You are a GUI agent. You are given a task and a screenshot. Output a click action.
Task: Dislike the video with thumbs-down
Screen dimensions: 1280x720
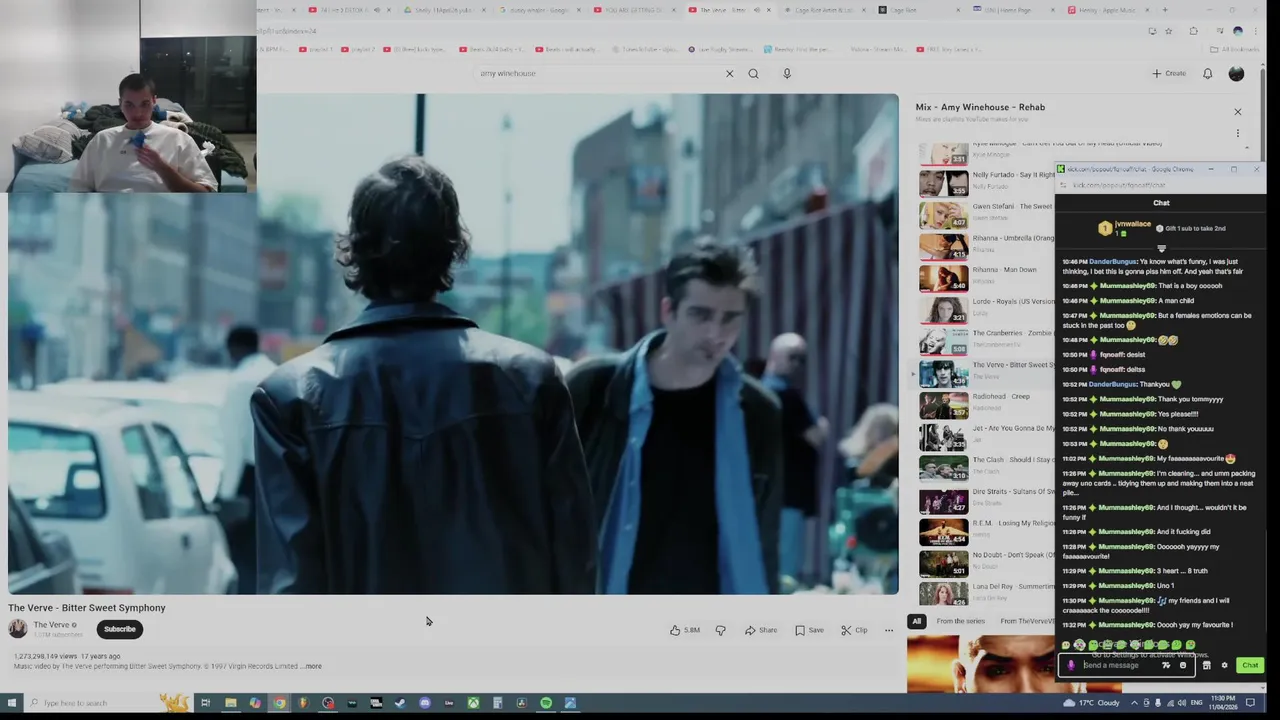pyautogui.click(x=720, y=630)
